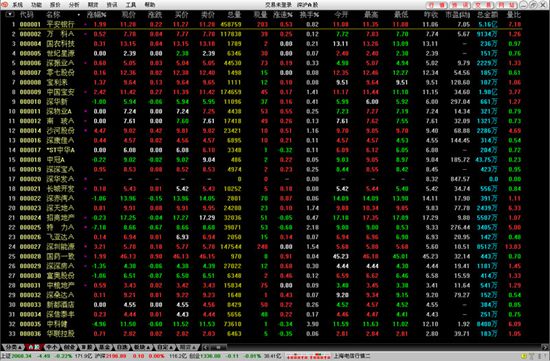550x361 pixels.
Task: Open the 工具 menu
Action: click(x=131, y=5)
